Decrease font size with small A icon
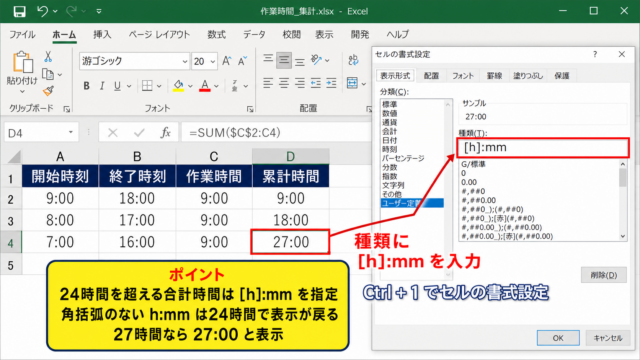 pyautogui.click(x=242, y=61)
